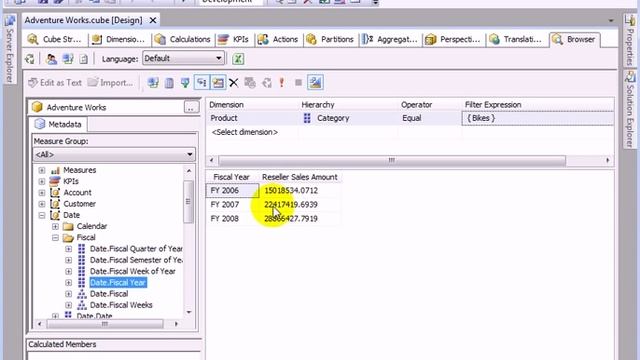This screenshot has width=640, height=360.
Task: Expand the Account dimension node
Action: click(42, 193)
